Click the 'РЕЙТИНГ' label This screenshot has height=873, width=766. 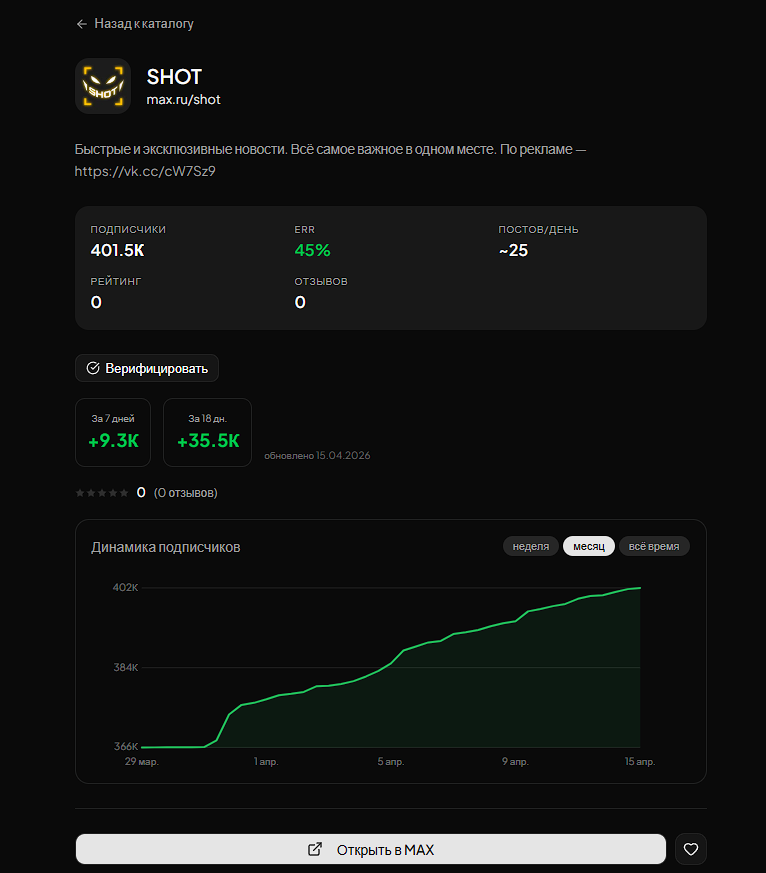(x=116, y=282)
